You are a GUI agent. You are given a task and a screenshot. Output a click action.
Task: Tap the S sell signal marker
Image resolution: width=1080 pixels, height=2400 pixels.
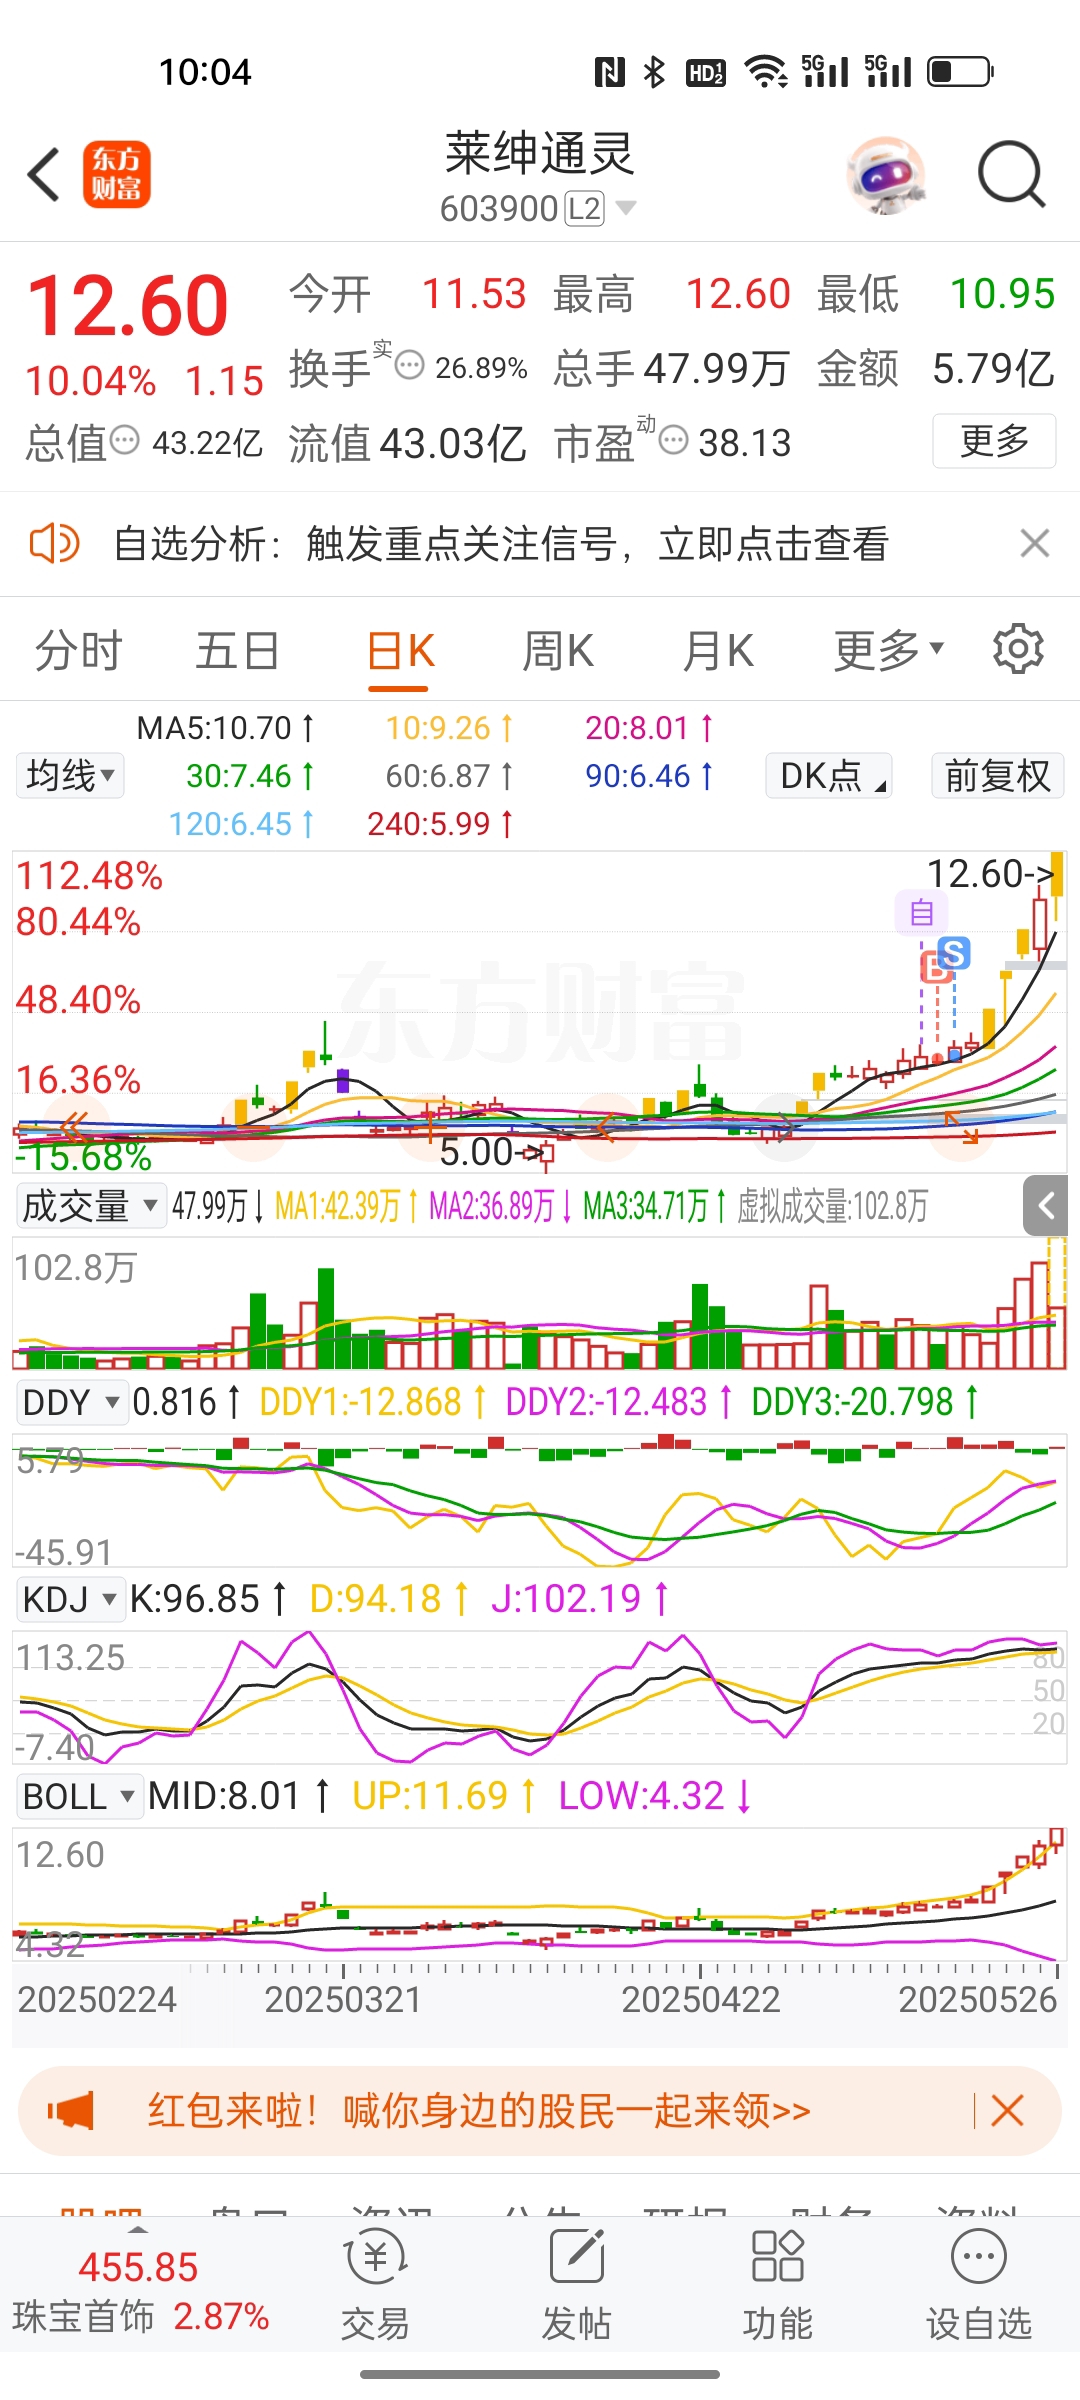[x=954, y=953]
